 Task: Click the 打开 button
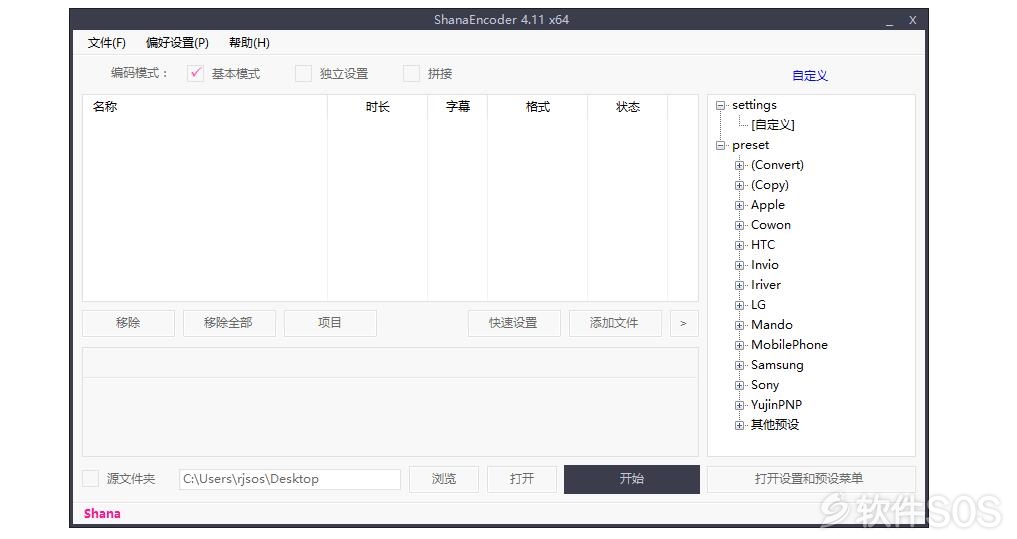point(522,479)
